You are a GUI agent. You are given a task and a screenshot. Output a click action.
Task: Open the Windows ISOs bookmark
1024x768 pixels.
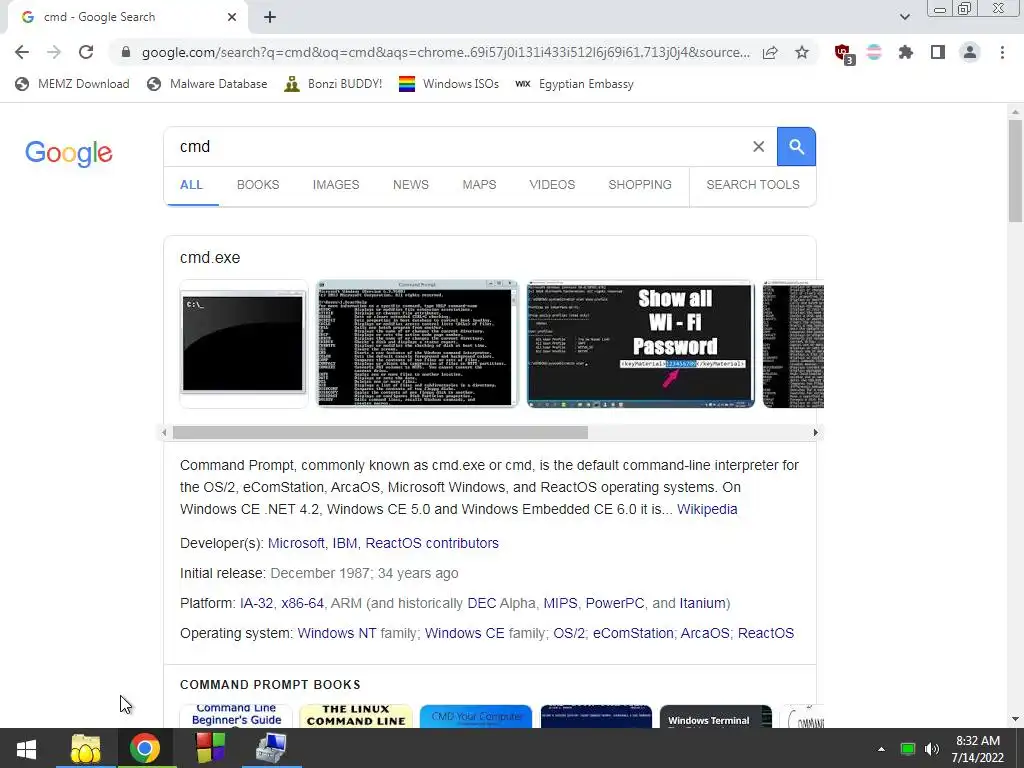point(449,84)
